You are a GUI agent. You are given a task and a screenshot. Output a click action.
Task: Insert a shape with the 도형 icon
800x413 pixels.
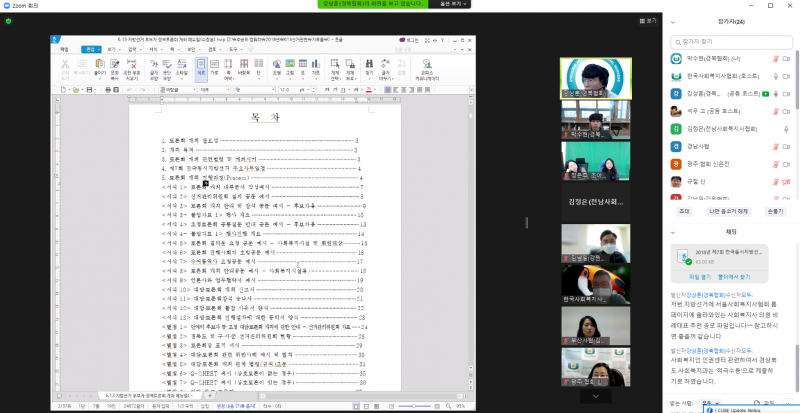pos(277,64)
